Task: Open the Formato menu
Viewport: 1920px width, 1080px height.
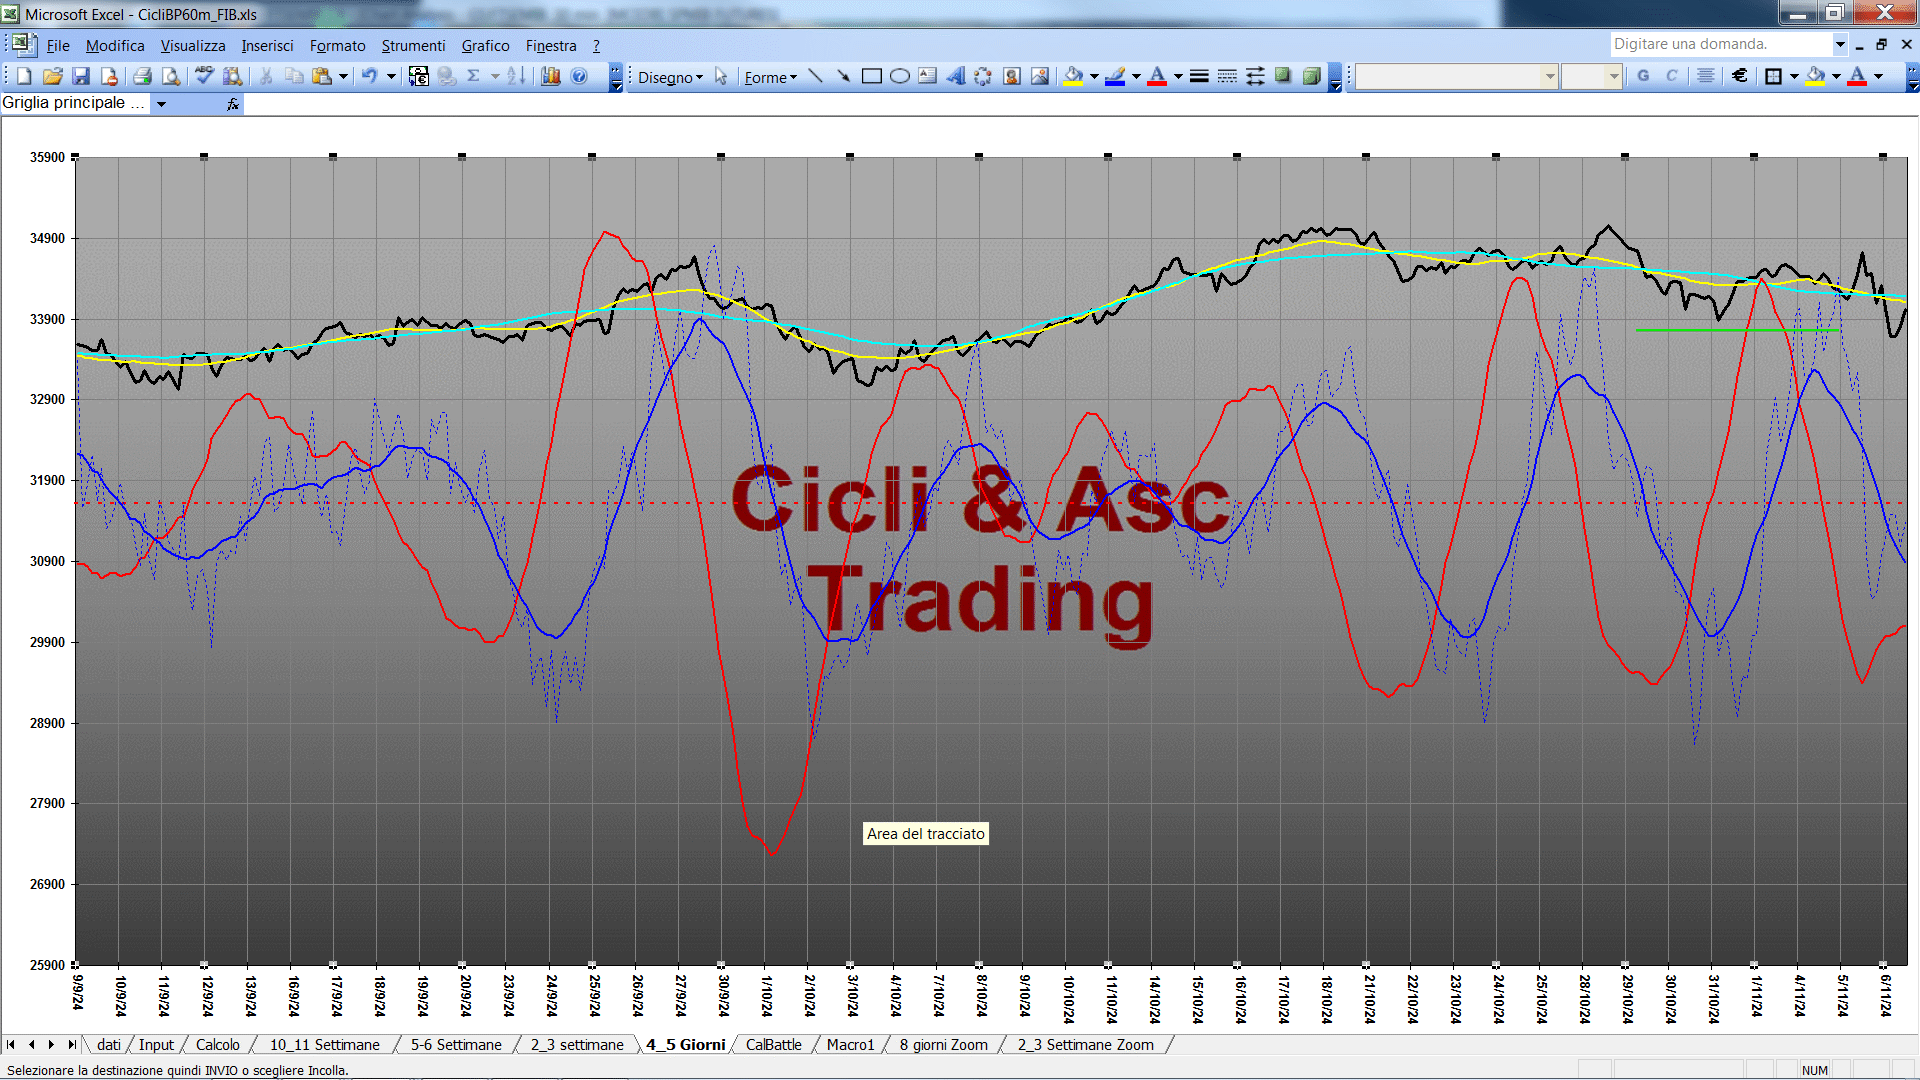Action: pos(337,46)
